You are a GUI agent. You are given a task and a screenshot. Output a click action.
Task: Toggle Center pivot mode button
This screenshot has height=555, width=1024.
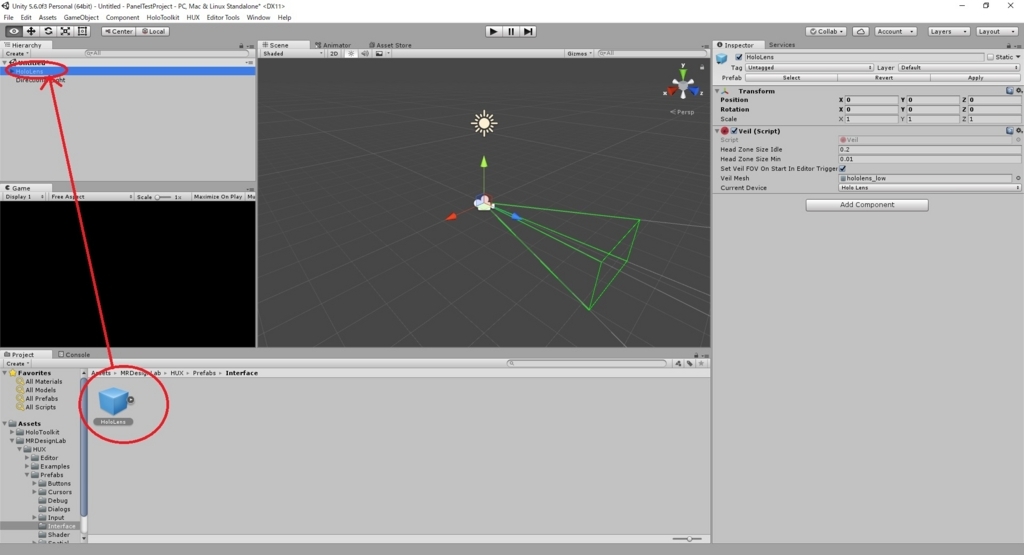tap(118, 31)
